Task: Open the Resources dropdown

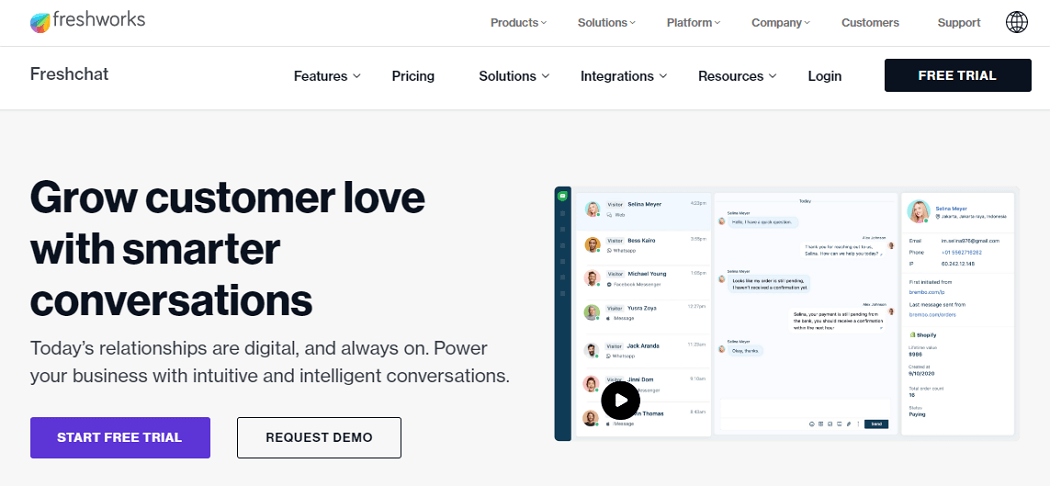Action: (x=737, y=76)
